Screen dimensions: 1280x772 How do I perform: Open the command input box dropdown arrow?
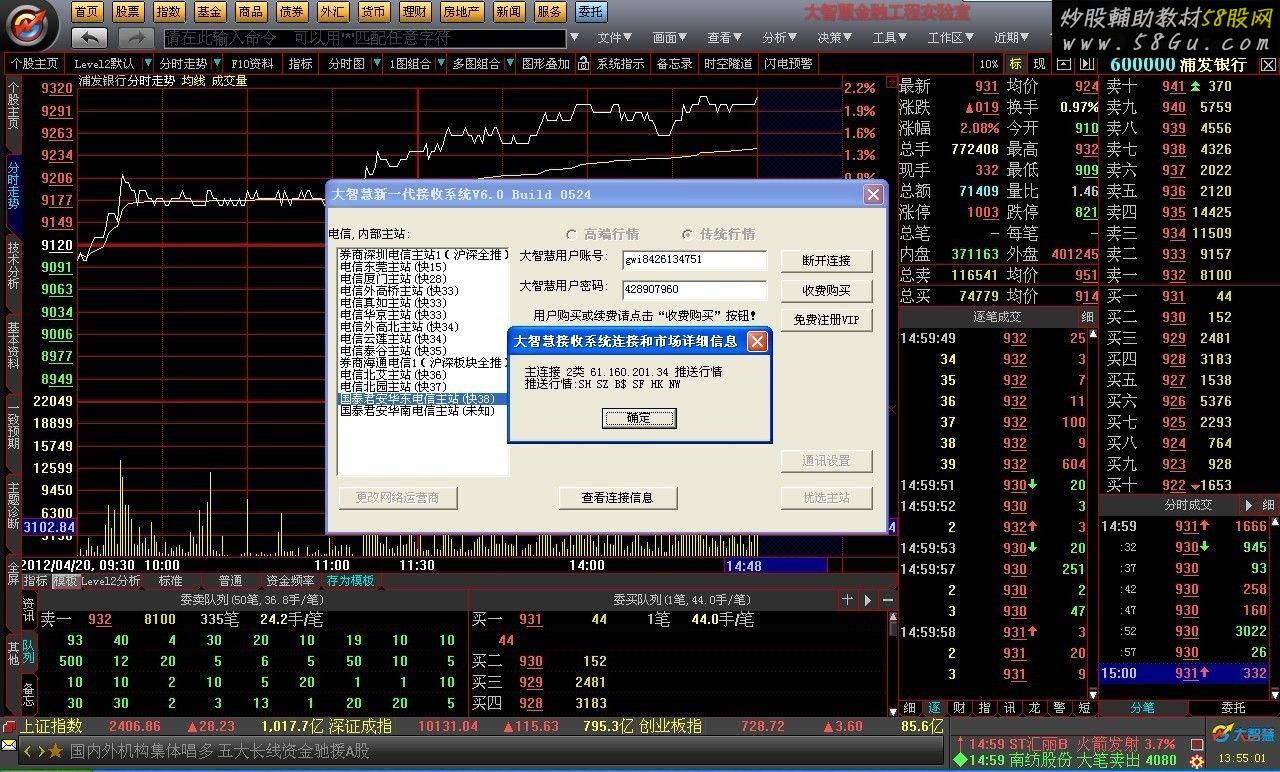[574, 38]
